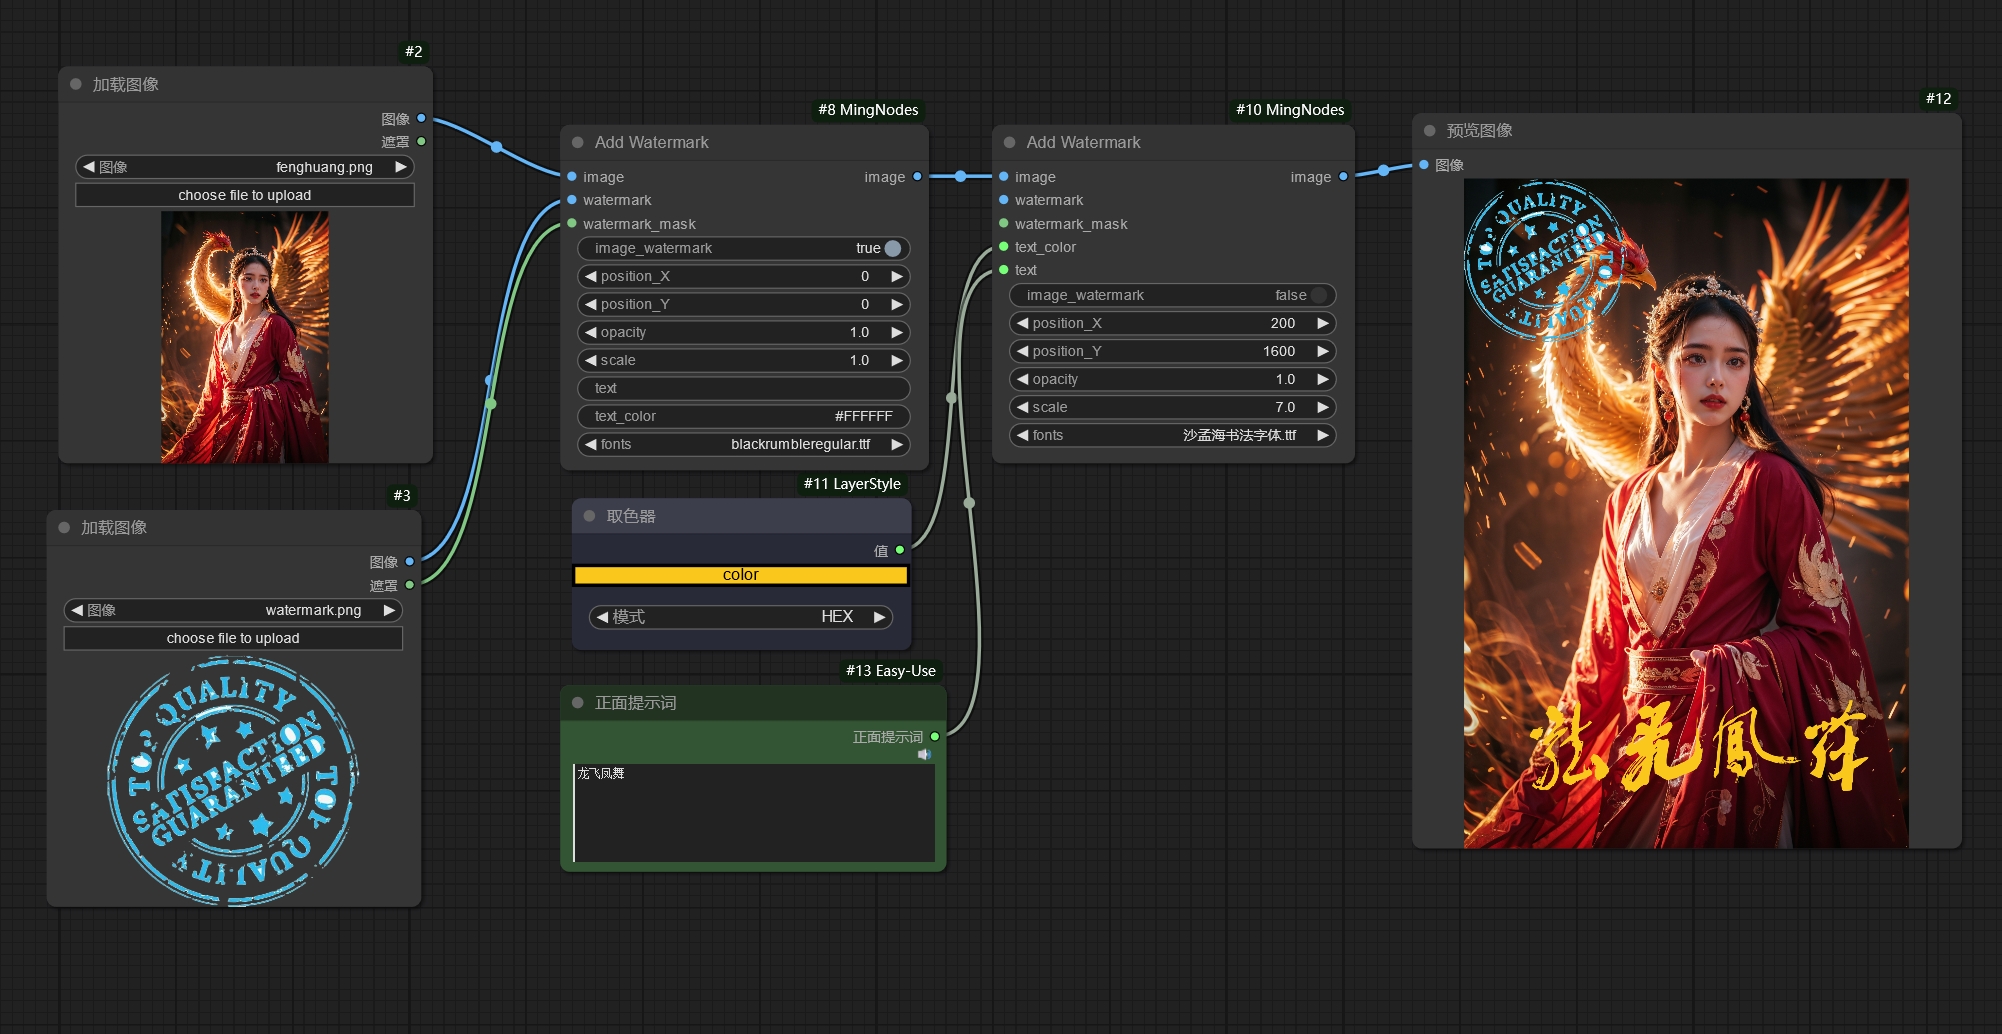Open image selector showing watermark.png
This screenshot has width=2002, height=1034.
click(232, 610)
